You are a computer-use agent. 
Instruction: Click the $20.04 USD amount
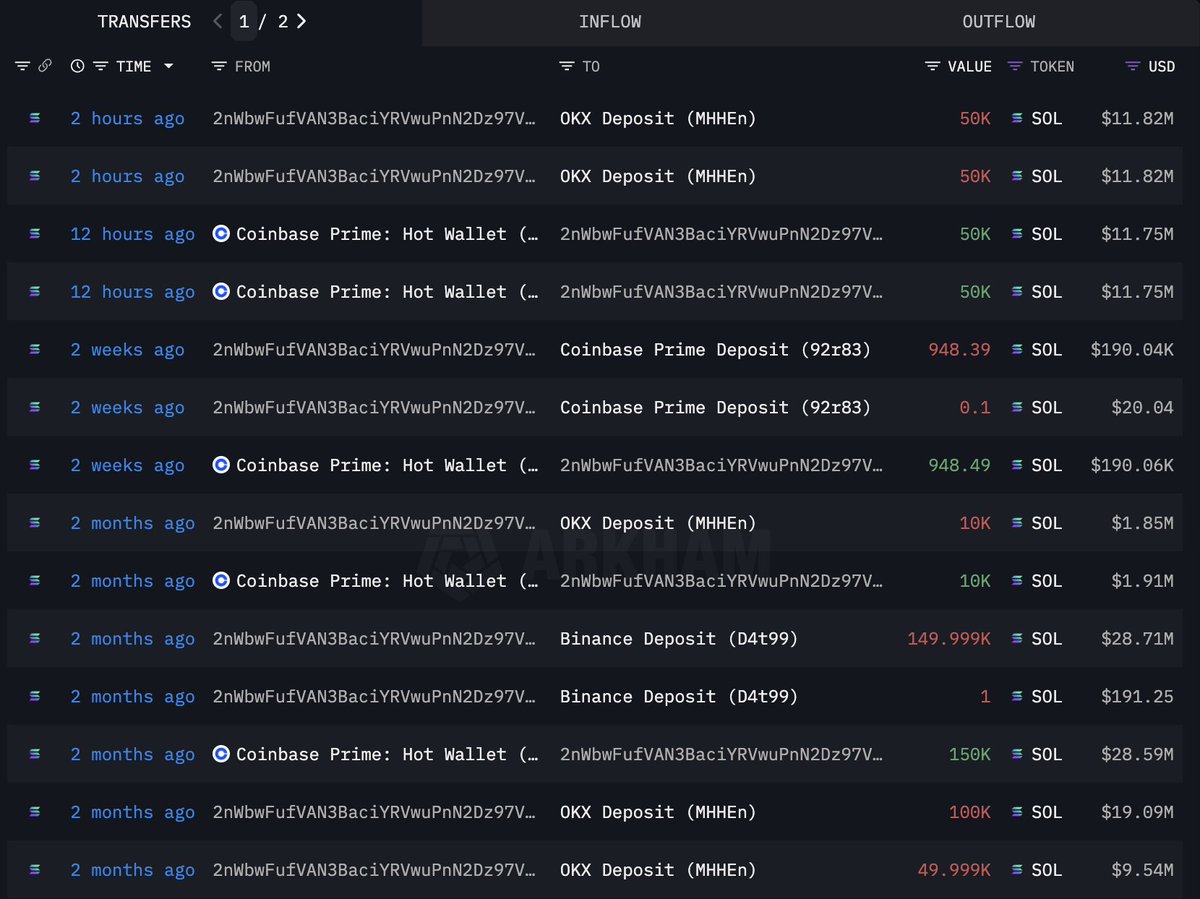tap(1142, 408)
